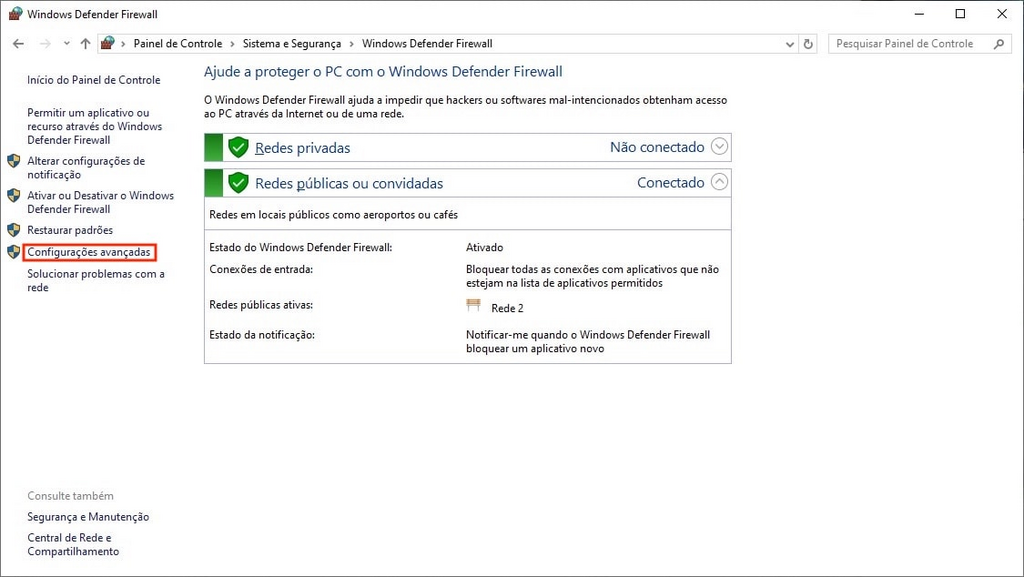Click the shield icon next to Redes públicas
This screenshot has height=577, width=1024.
point(237,182)
